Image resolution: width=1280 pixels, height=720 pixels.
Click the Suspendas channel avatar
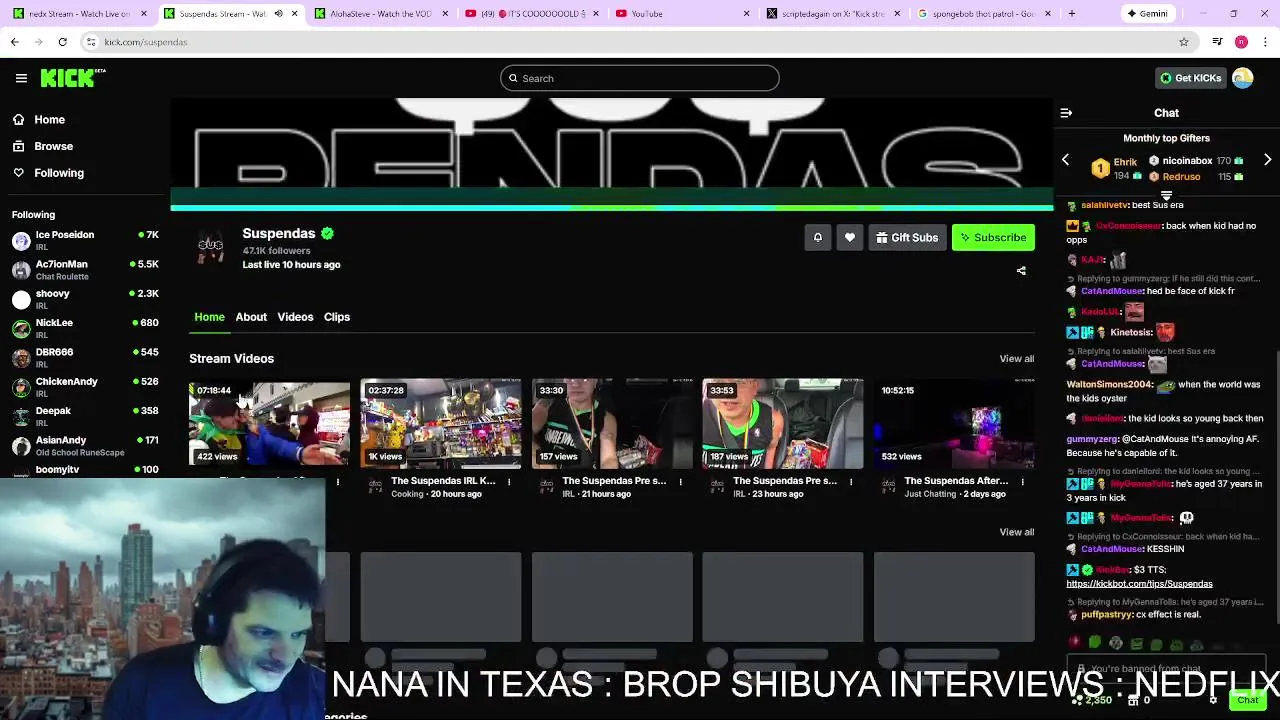coord(210,247)
